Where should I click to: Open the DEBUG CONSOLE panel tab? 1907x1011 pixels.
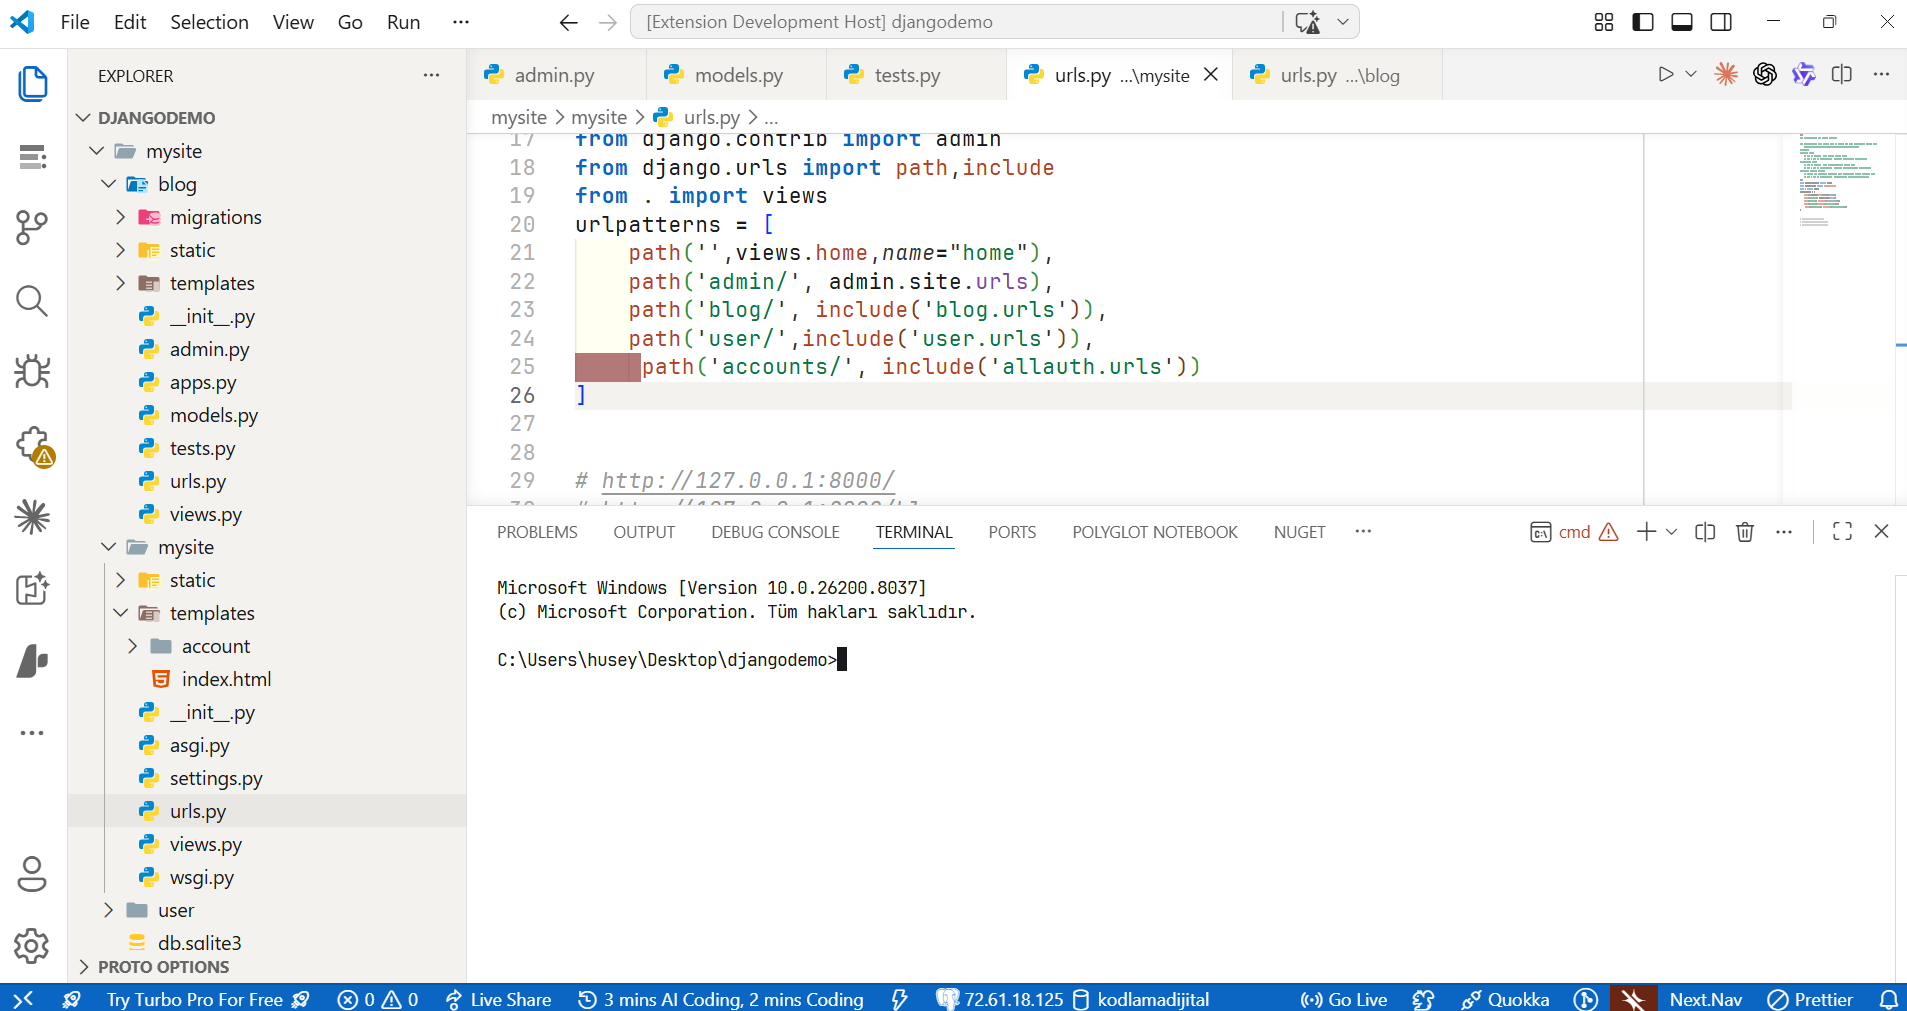(x=774, y=531)
